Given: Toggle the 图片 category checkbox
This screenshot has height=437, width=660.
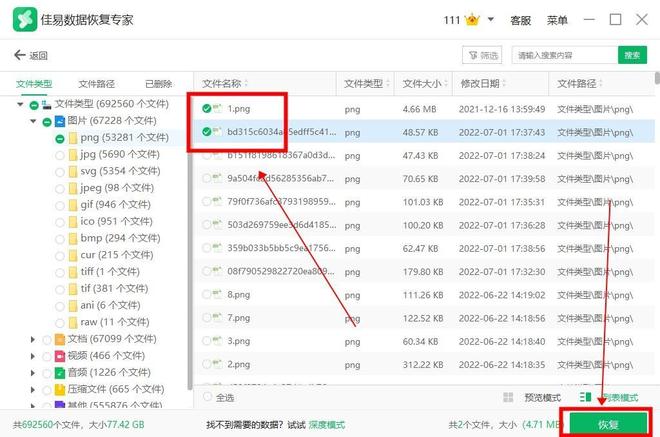Looking at the screenshot, I should coord(47,122).
